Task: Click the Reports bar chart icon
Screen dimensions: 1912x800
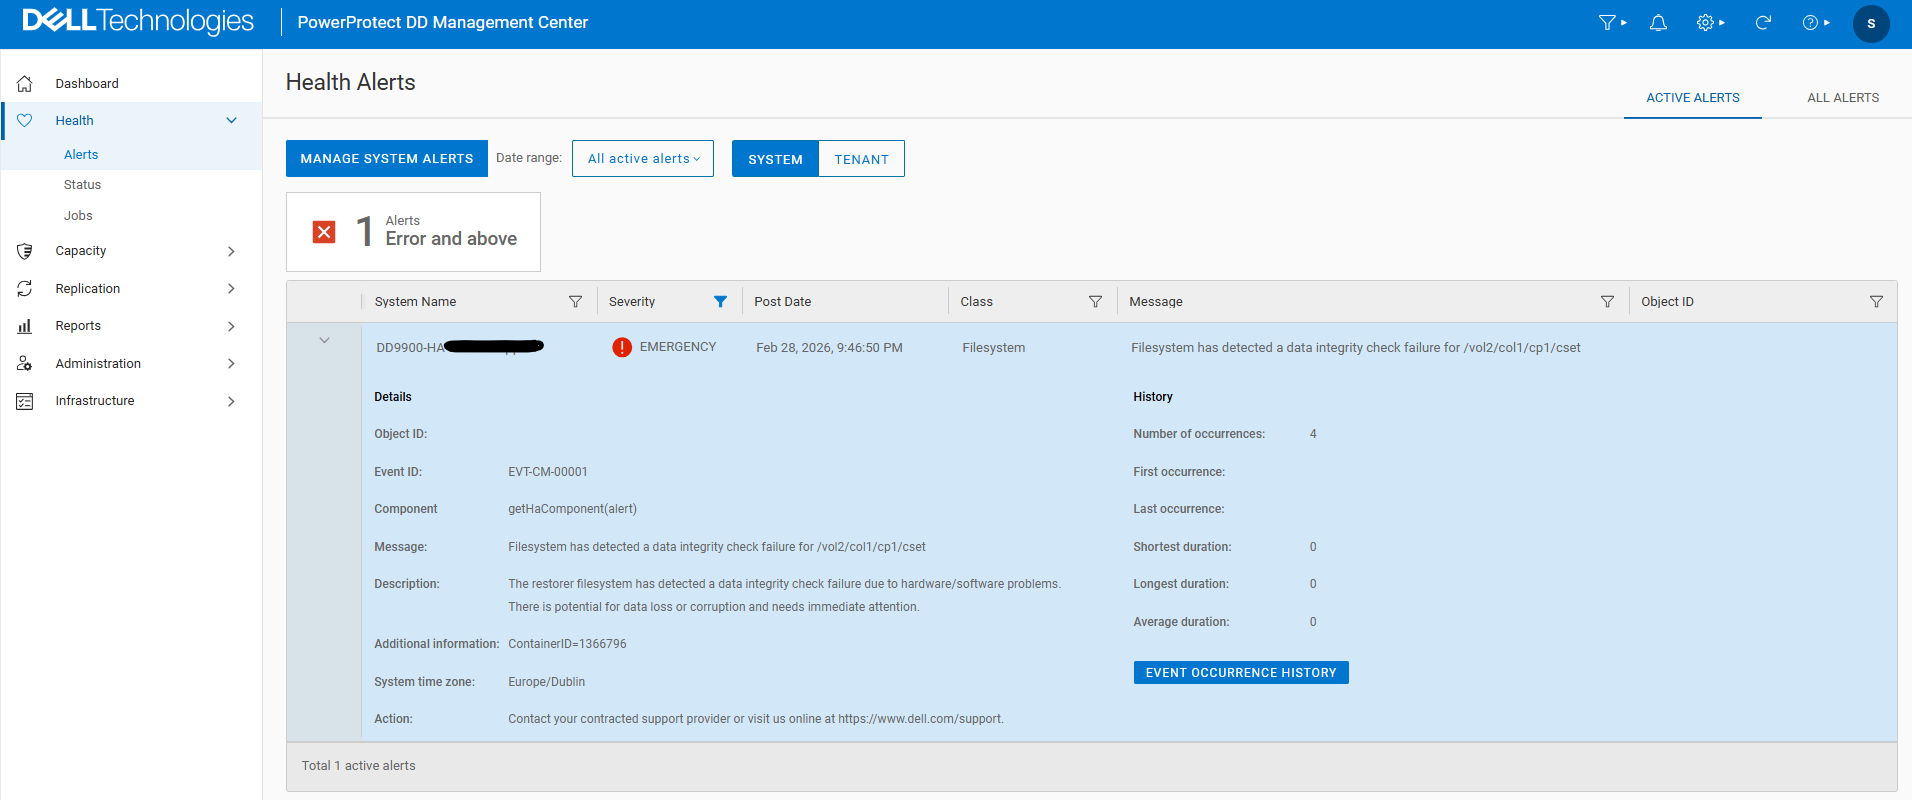Action: point(25,326)
